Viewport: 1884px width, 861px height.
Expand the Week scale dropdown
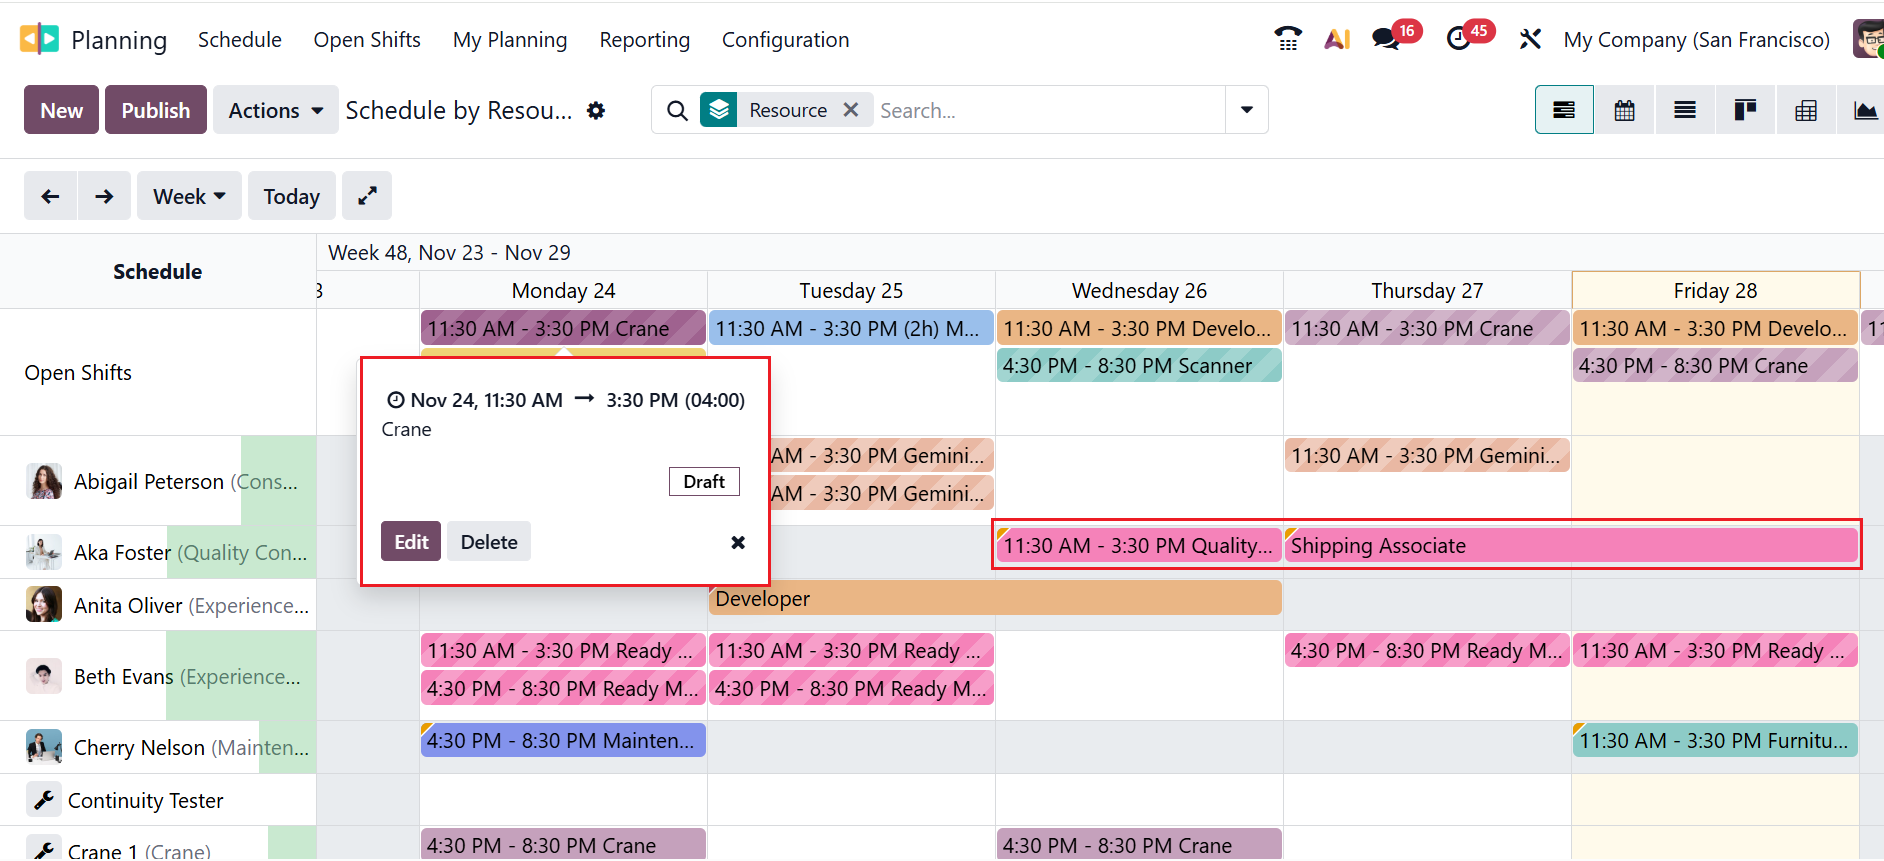(x=189, y=196)
